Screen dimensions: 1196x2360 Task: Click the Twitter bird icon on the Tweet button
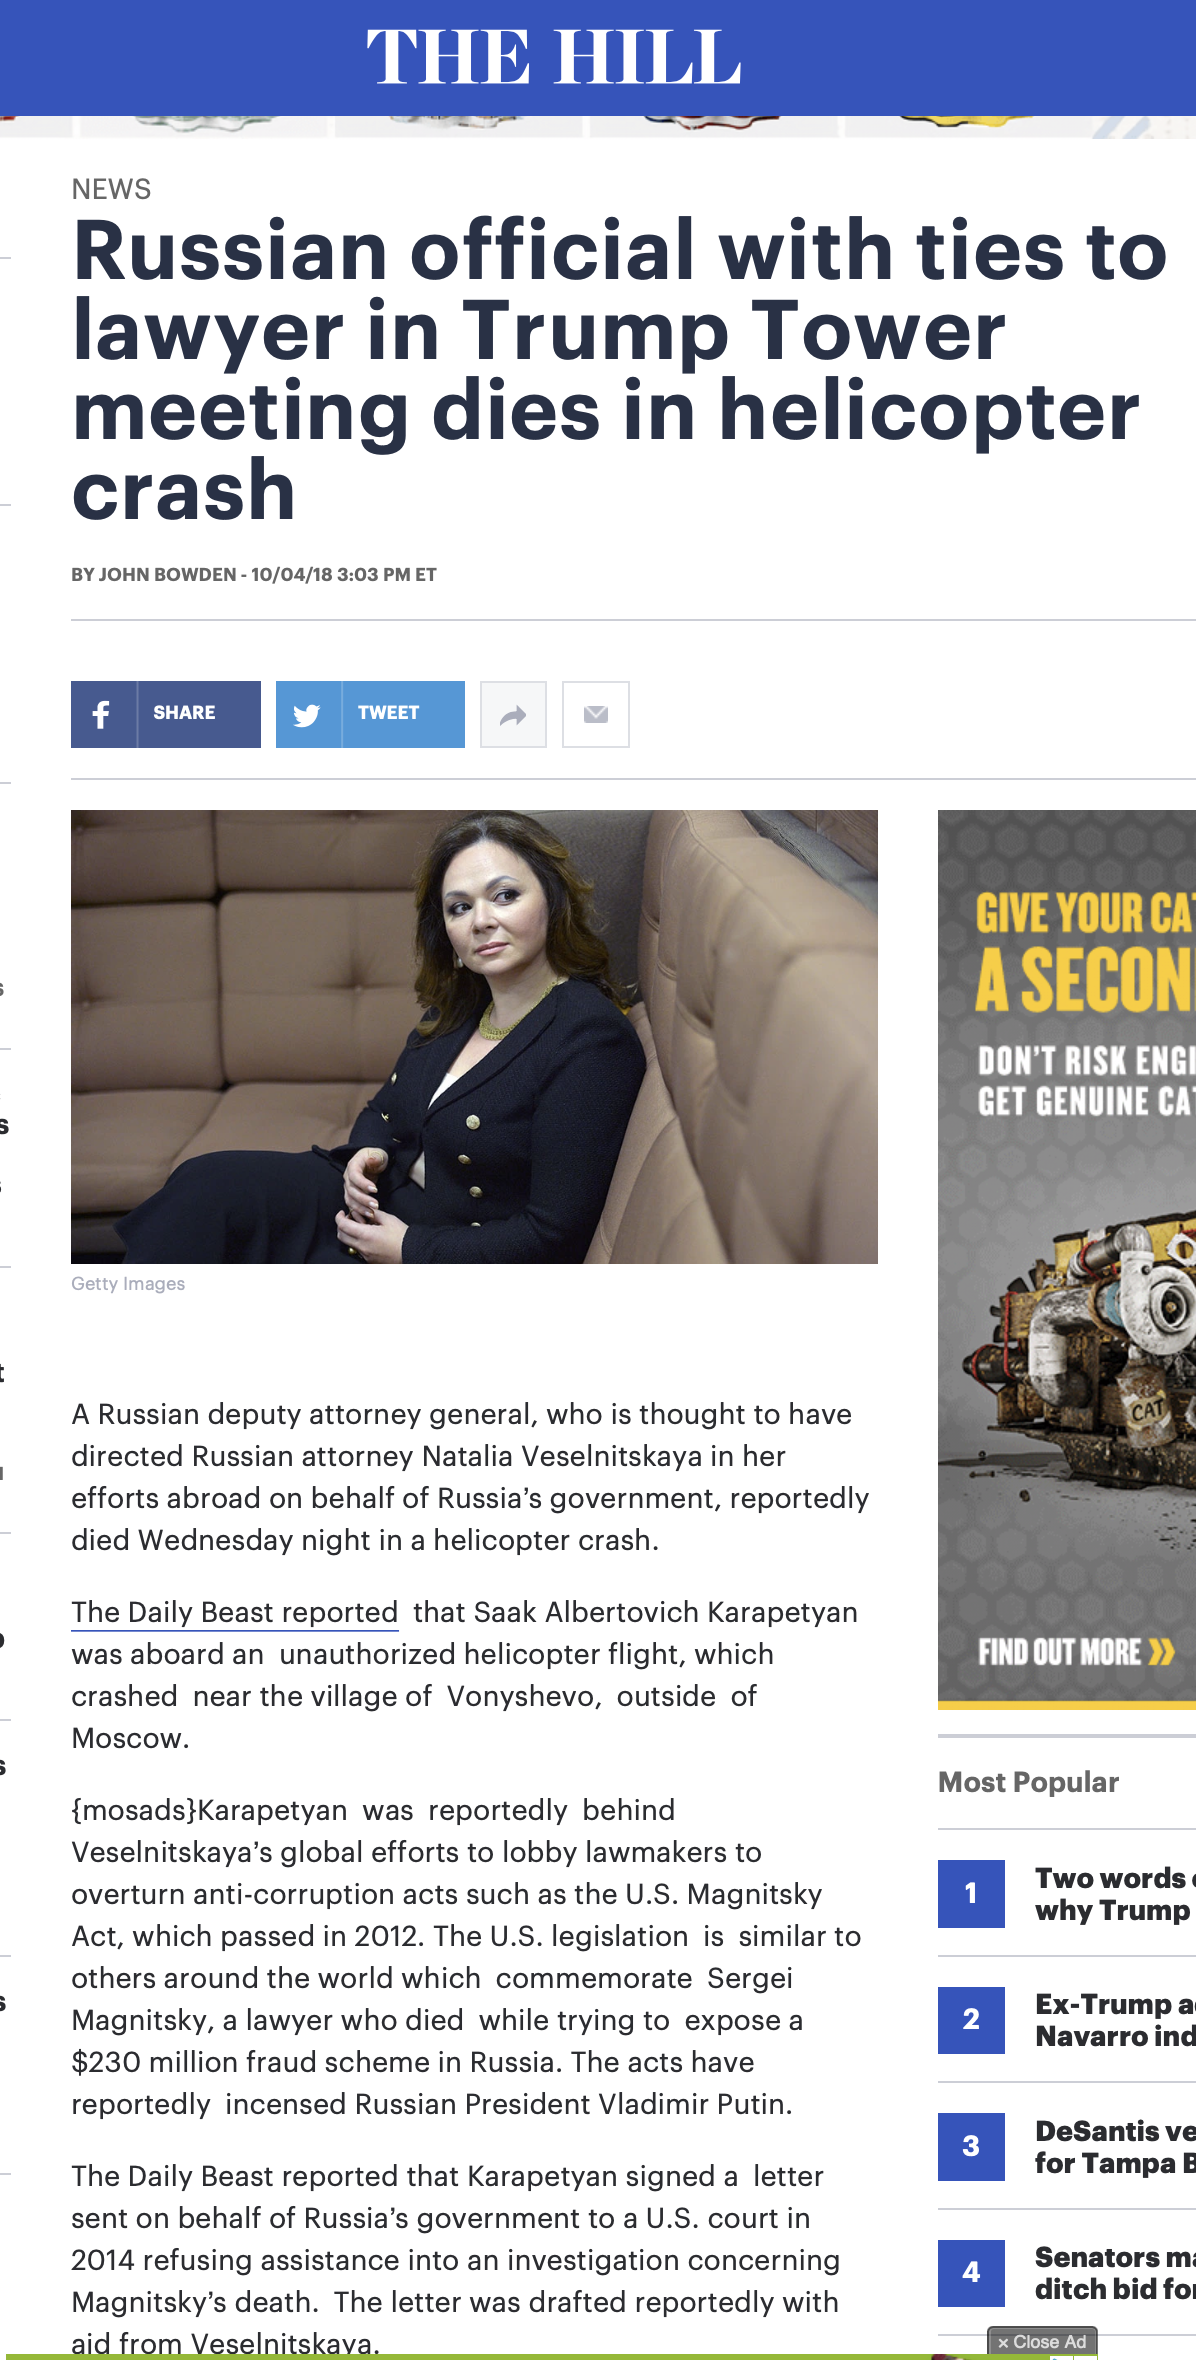(x=307, y=714)
